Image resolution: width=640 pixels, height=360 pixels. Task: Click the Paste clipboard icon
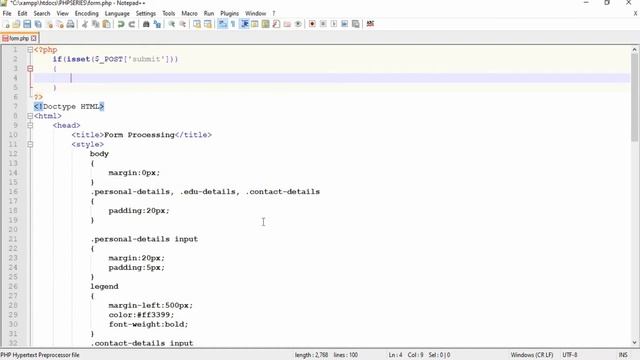[106, 24]
